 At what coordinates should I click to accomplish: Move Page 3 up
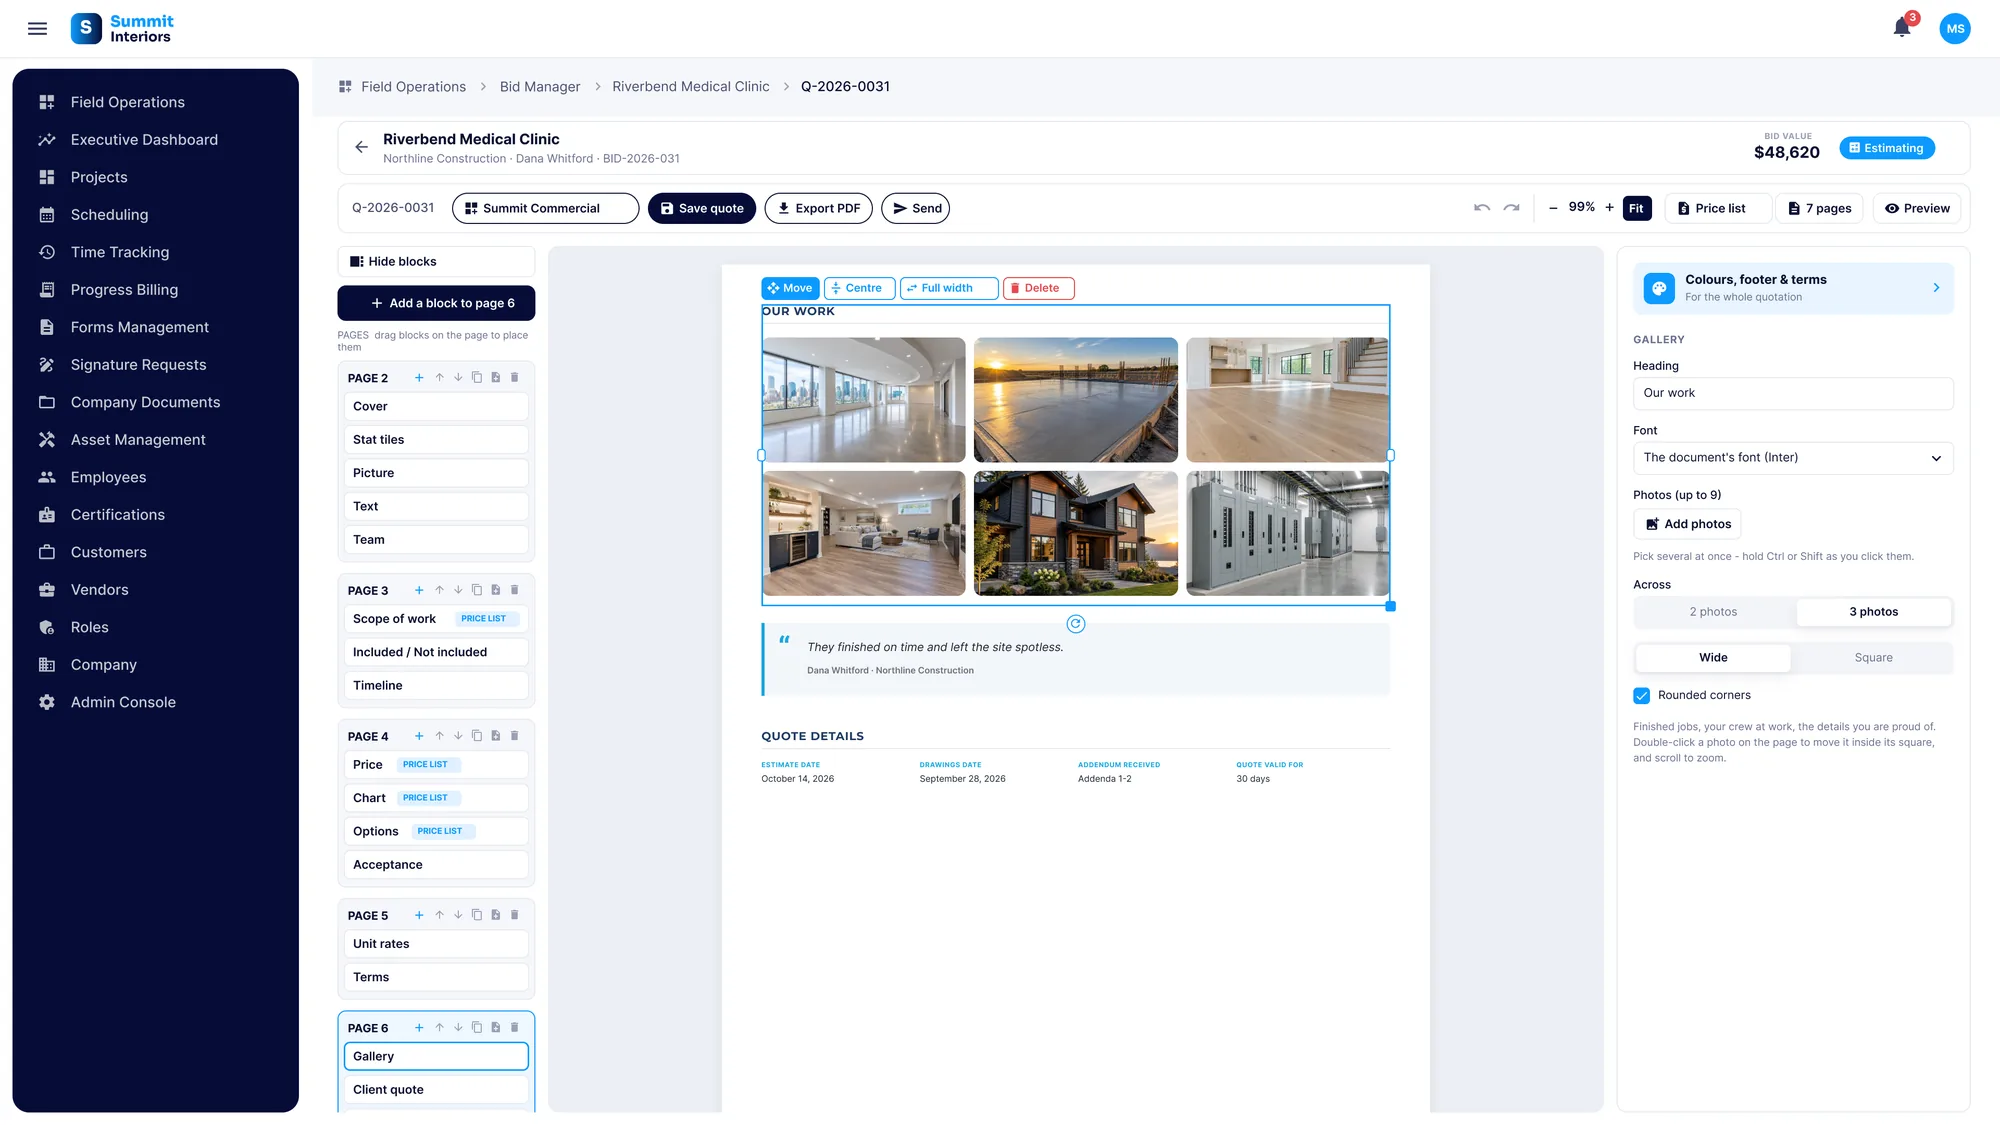pyautogui.click(x=439, y=590)
